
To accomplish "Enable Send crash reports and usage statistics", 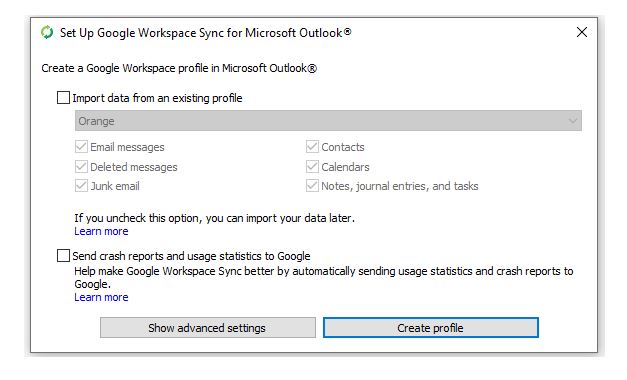I will [63, 256].
